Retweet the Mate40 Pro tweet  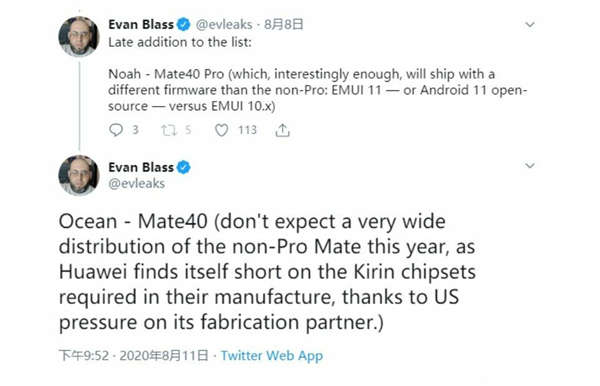(168, 130)
